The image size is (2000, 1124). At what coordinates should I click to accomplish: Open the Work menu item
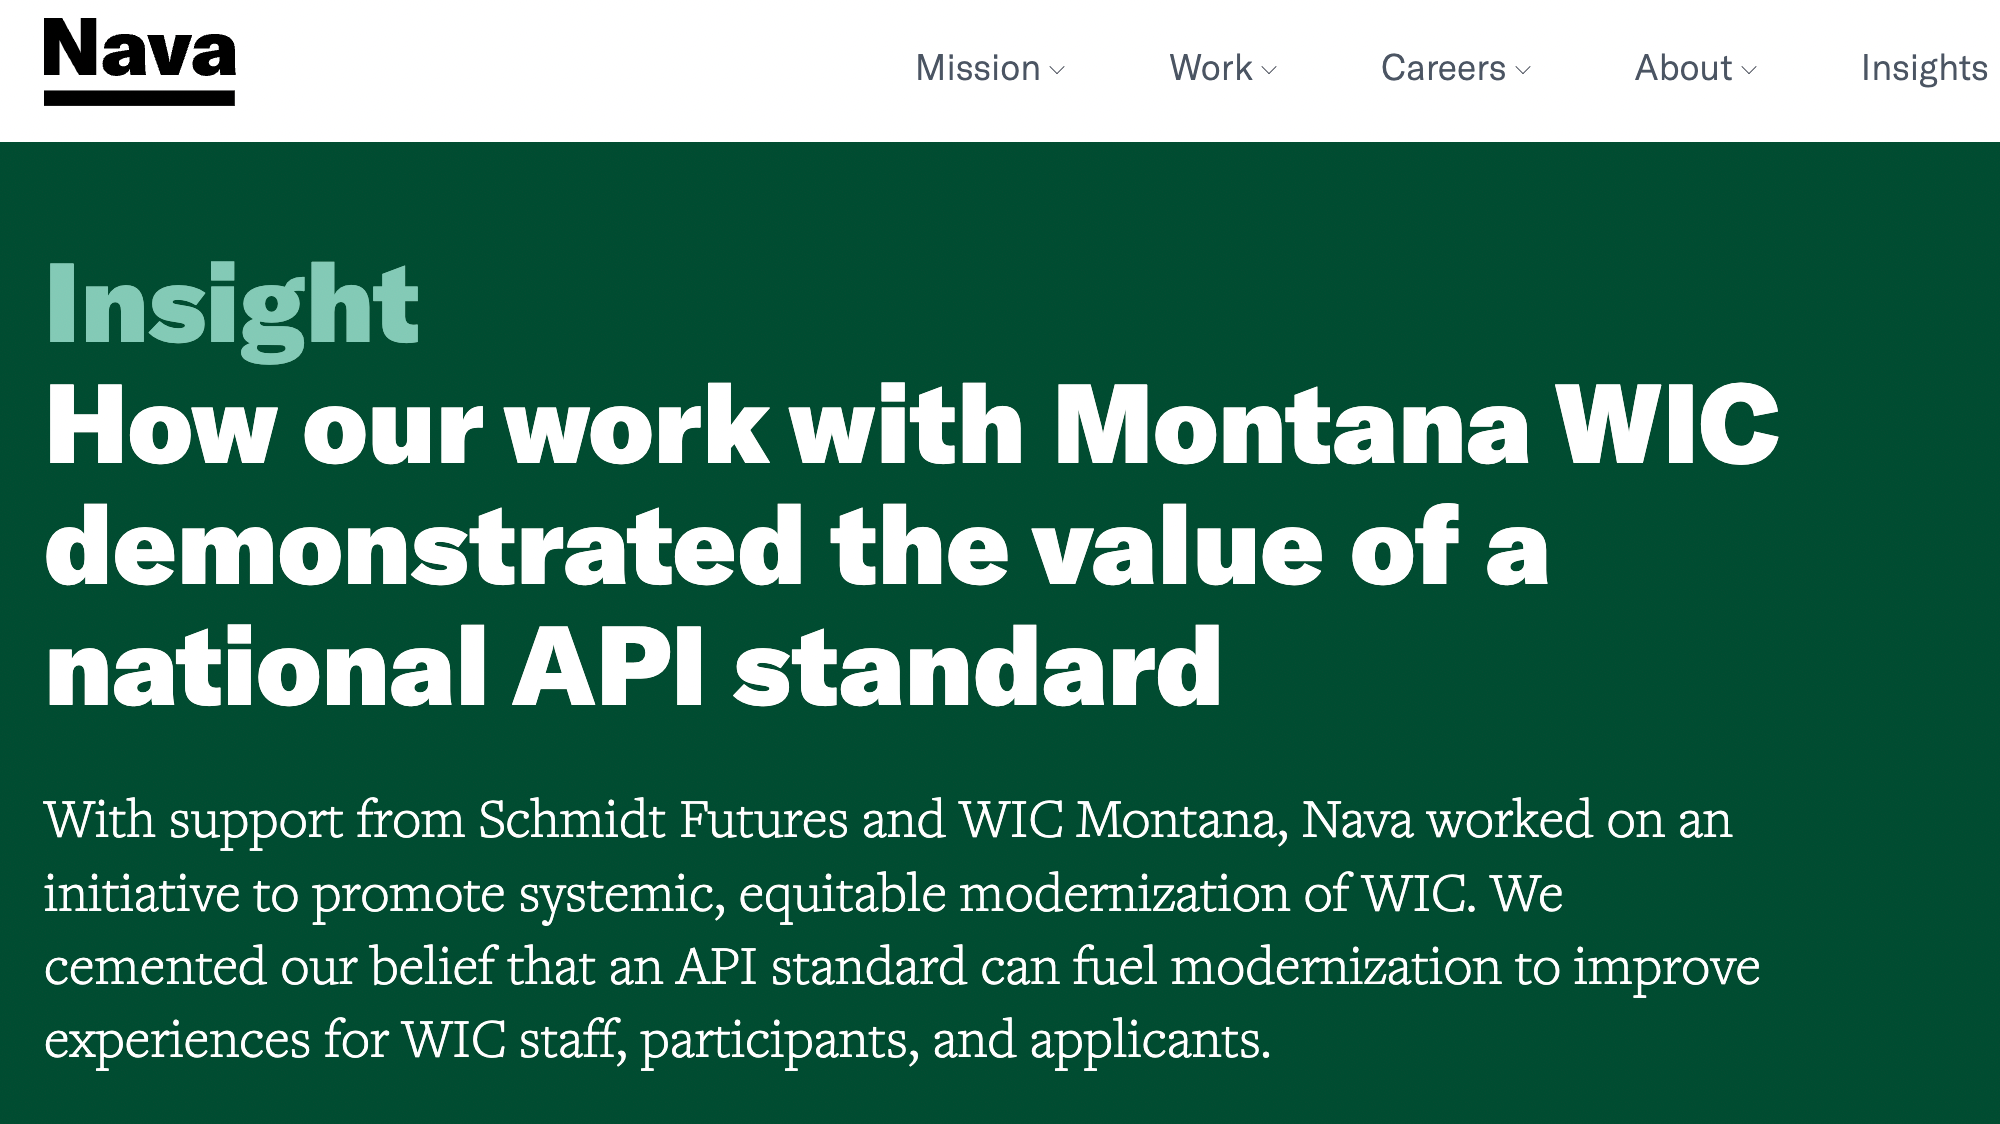coord(1211,68)
